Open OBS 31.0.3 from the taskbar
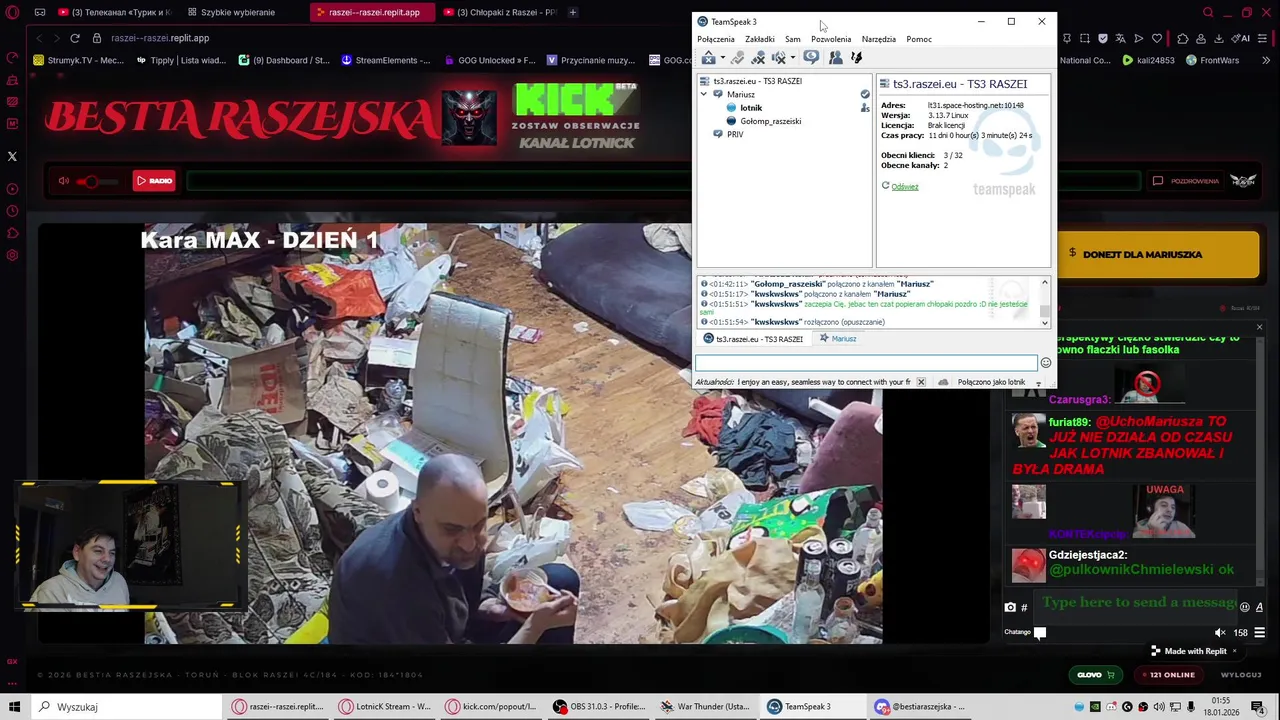The height and width of the screenshot is (720, 1280). (x=600, y=707)
